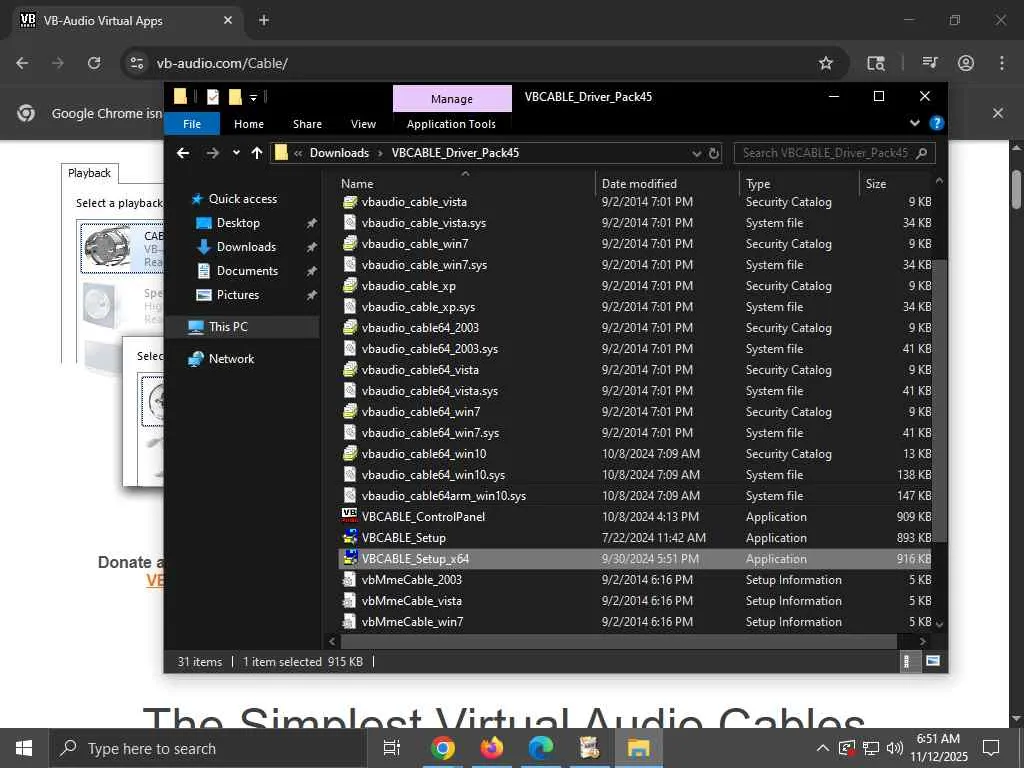1024x768 pixels.
Task: Open the Share ribbon tab
Action: [307, 124]
